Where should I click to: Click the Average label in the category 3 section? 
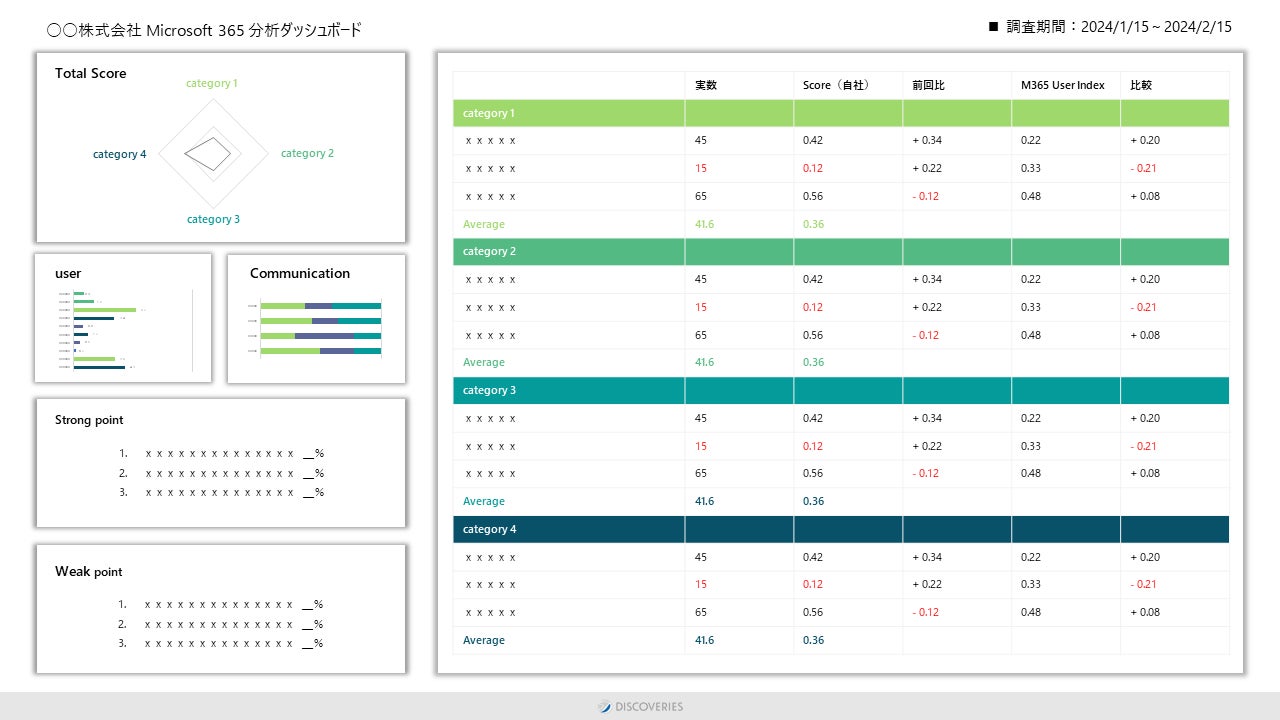[484, 501]
